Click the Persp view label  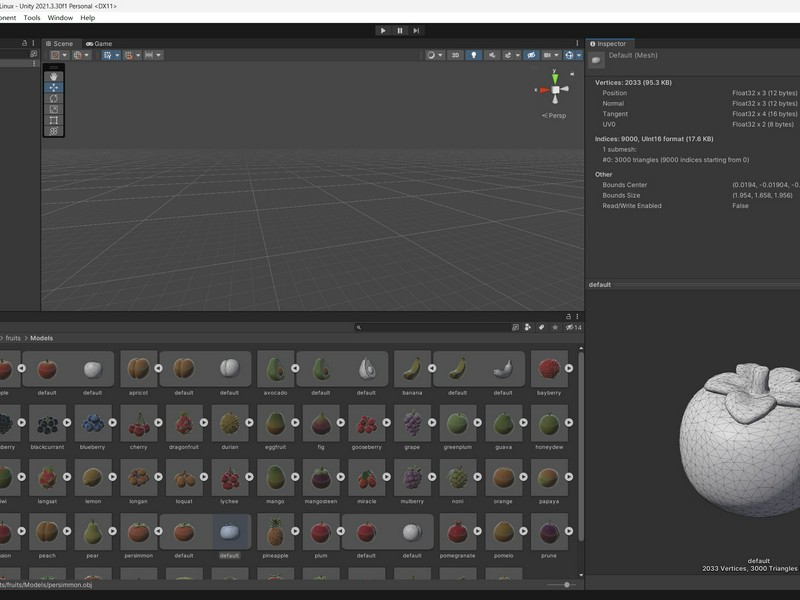coord(554,116)
